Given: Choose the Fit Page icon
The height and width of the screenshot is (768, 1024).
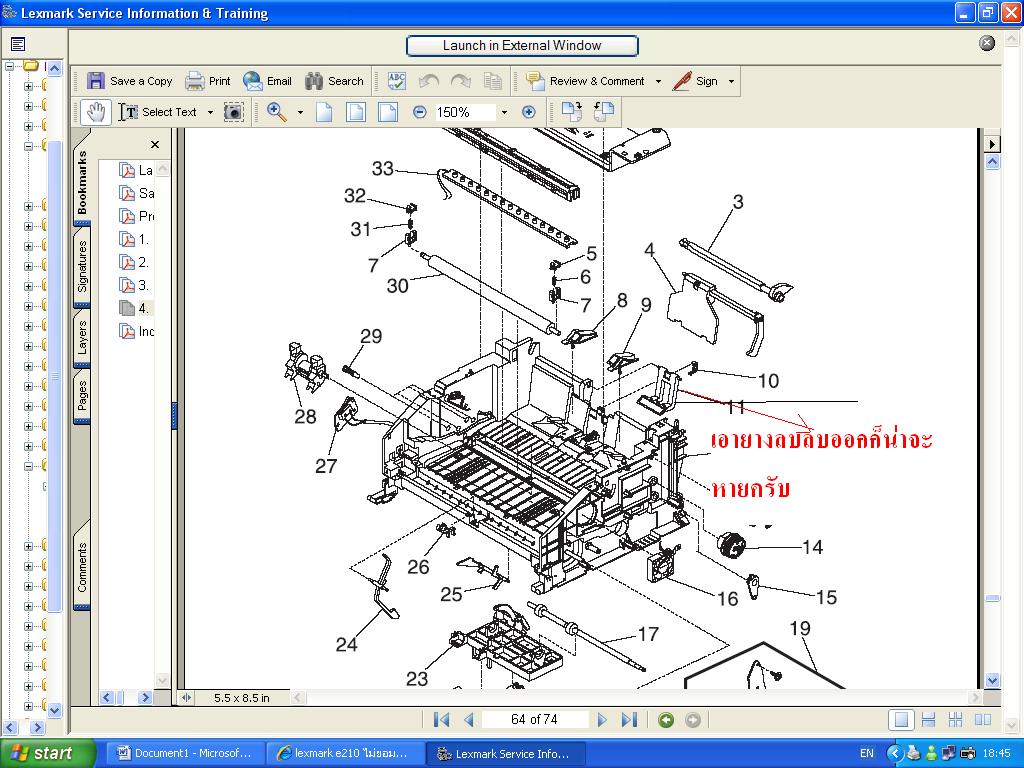Looking at the screenshot, I should click(356, 112).
